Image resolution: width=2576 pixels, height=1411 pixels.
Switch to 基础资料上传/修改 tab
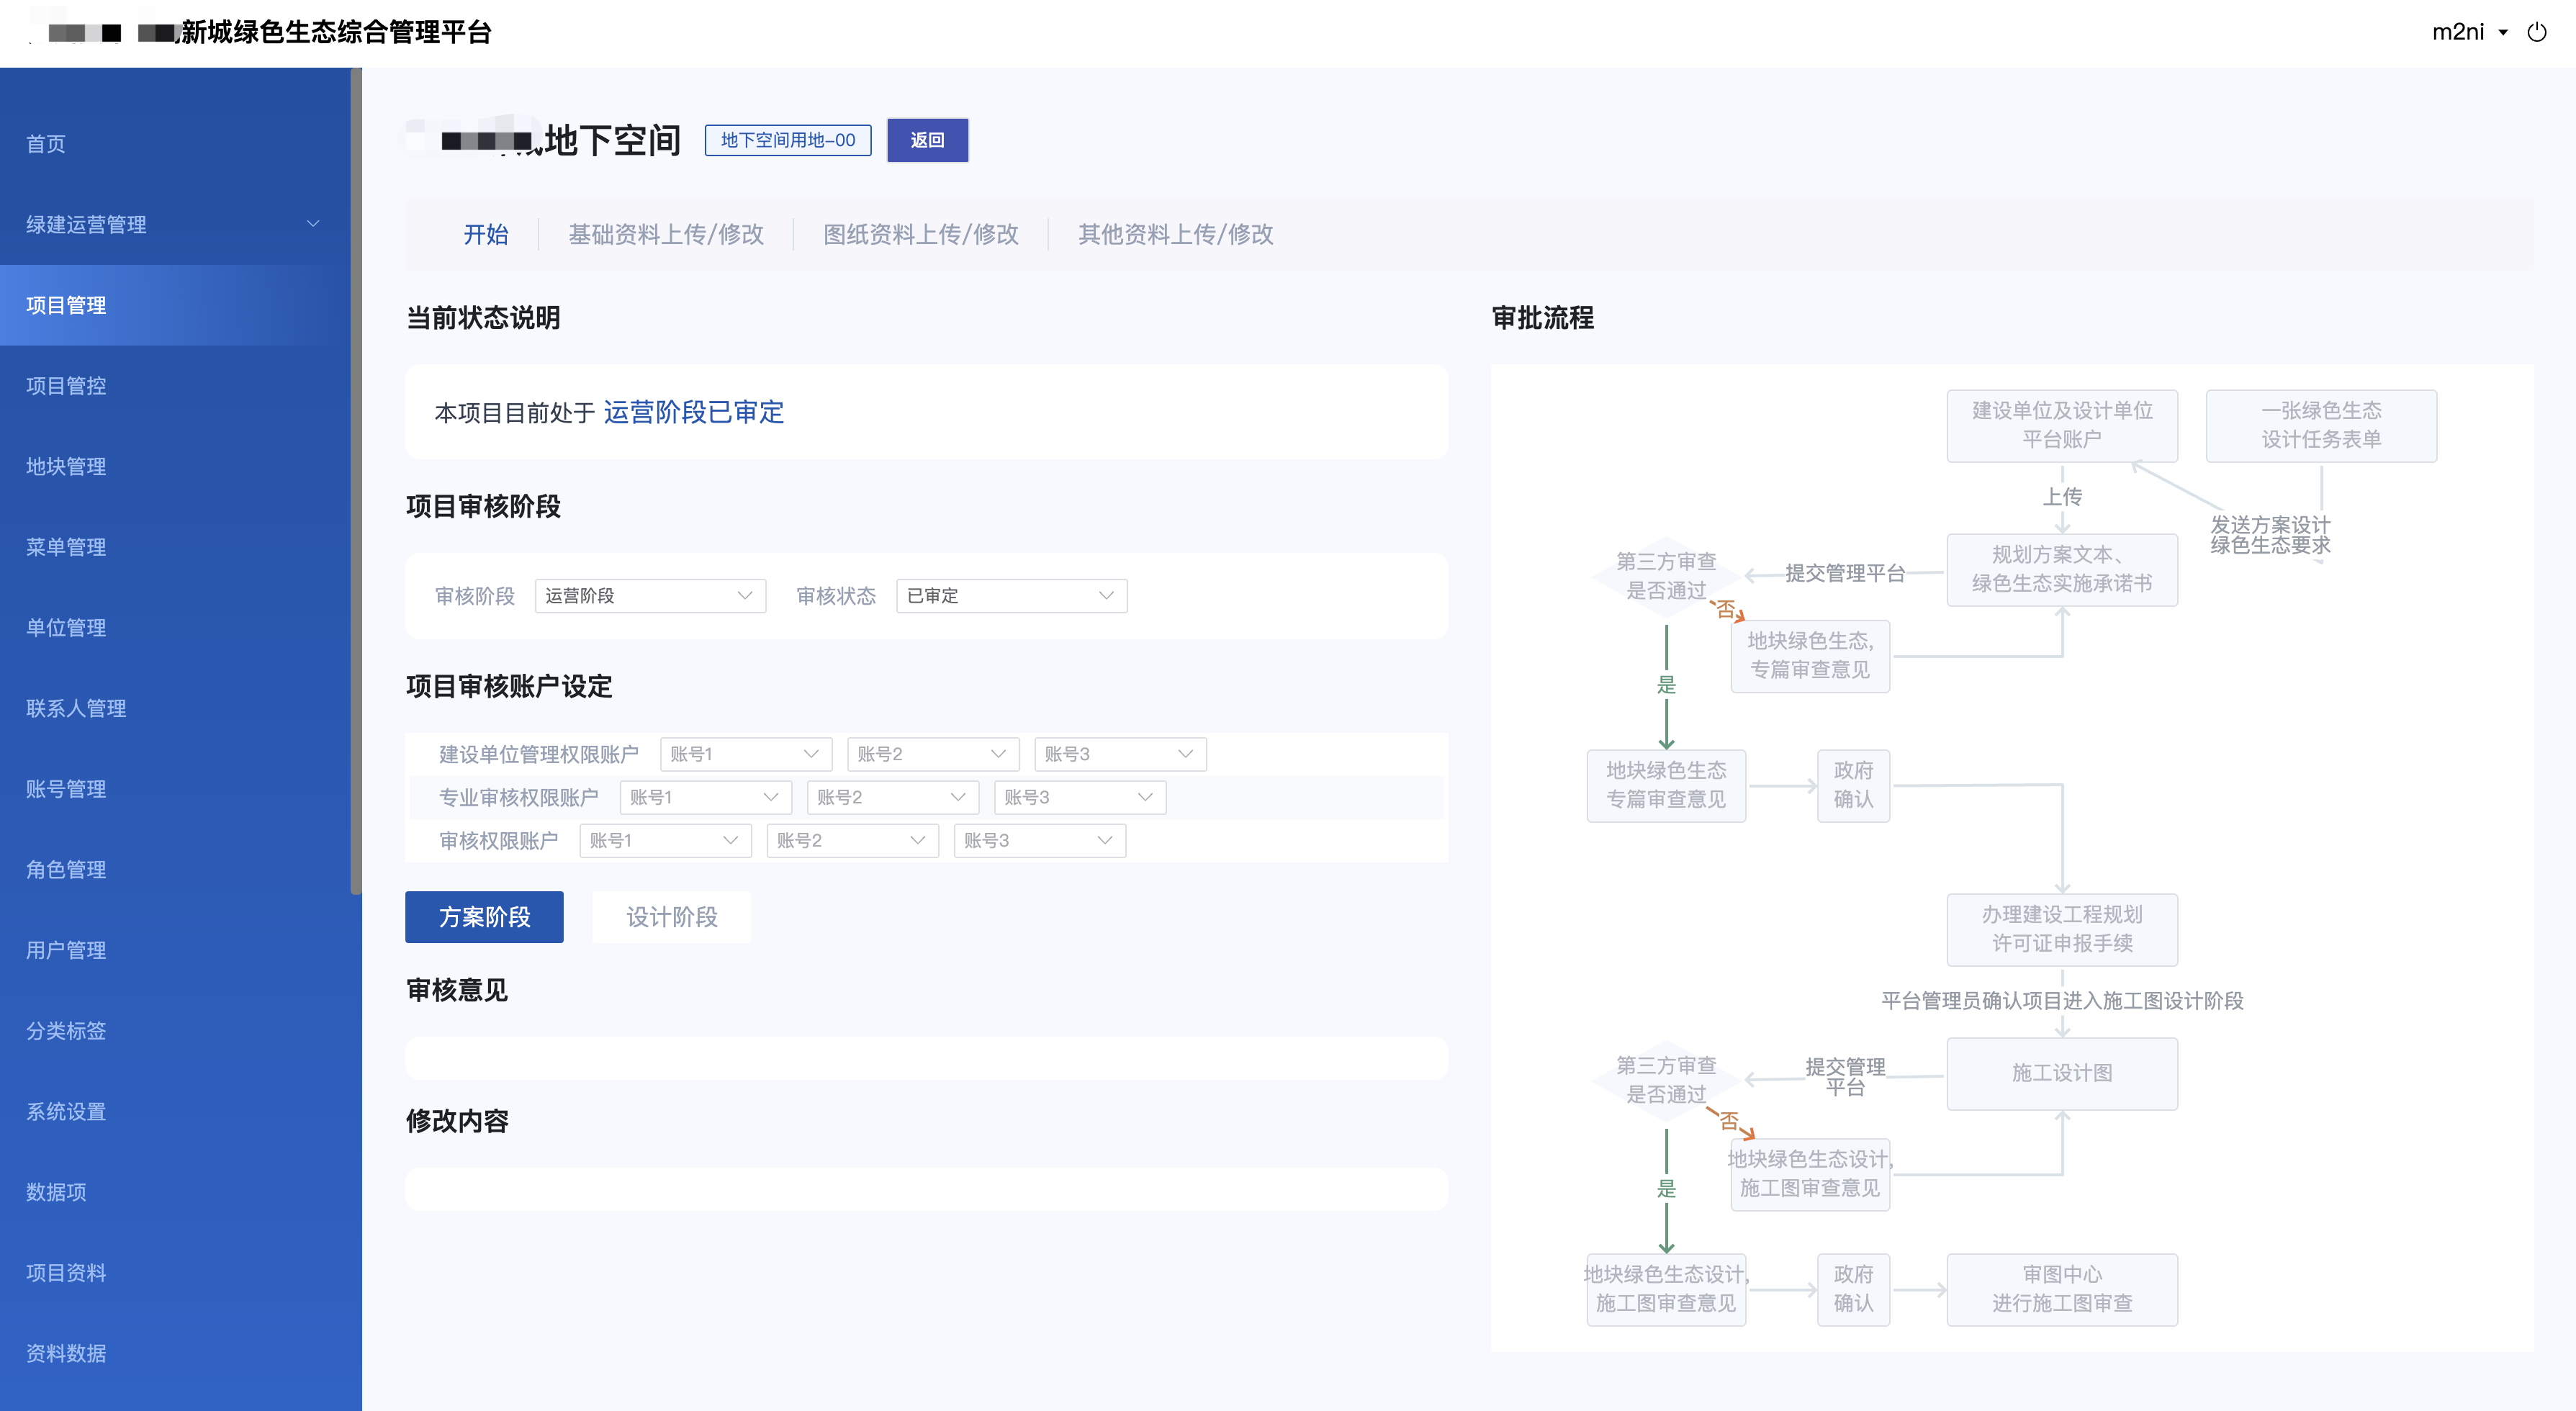click(x=666, y=234)
